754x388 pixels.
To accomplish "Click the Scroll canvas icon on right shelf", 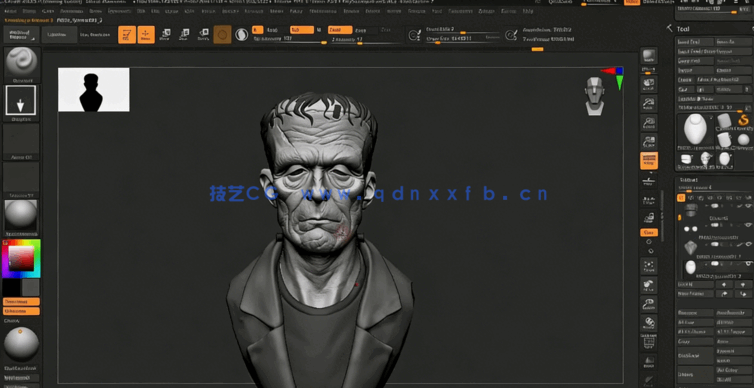I will (x=649, y=84).
